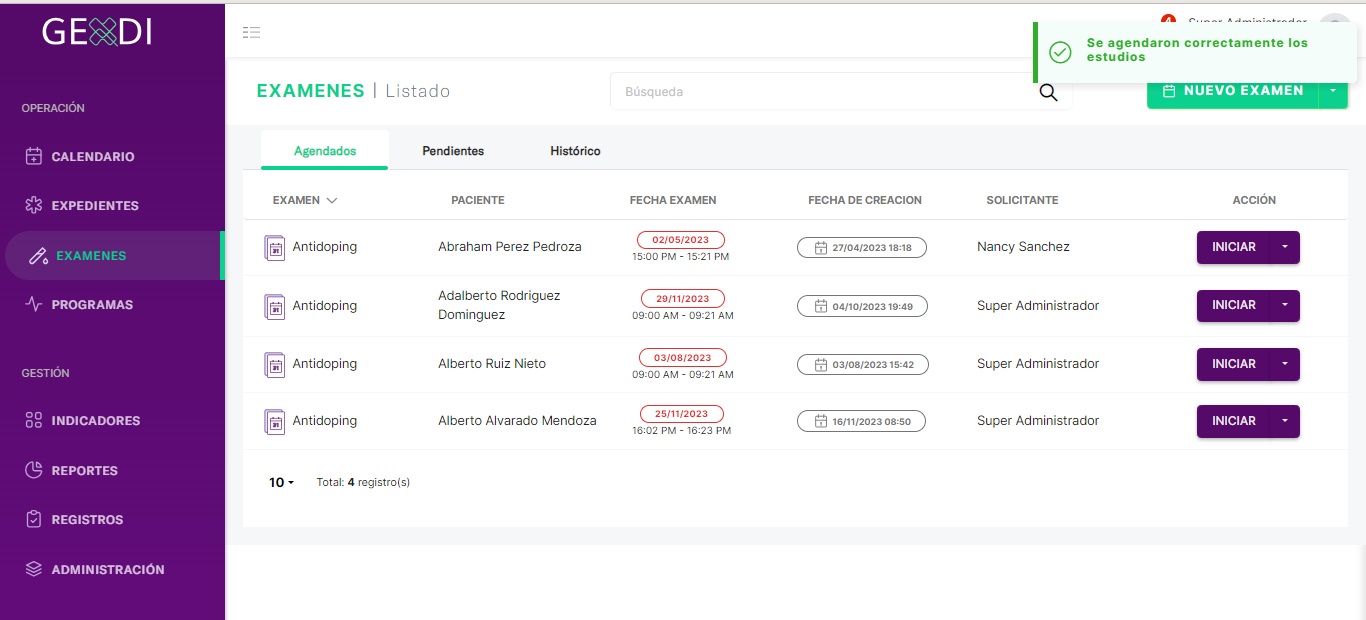
Task: Click the Calendario calendar icon in sidebar
Action: pos(33,156)
